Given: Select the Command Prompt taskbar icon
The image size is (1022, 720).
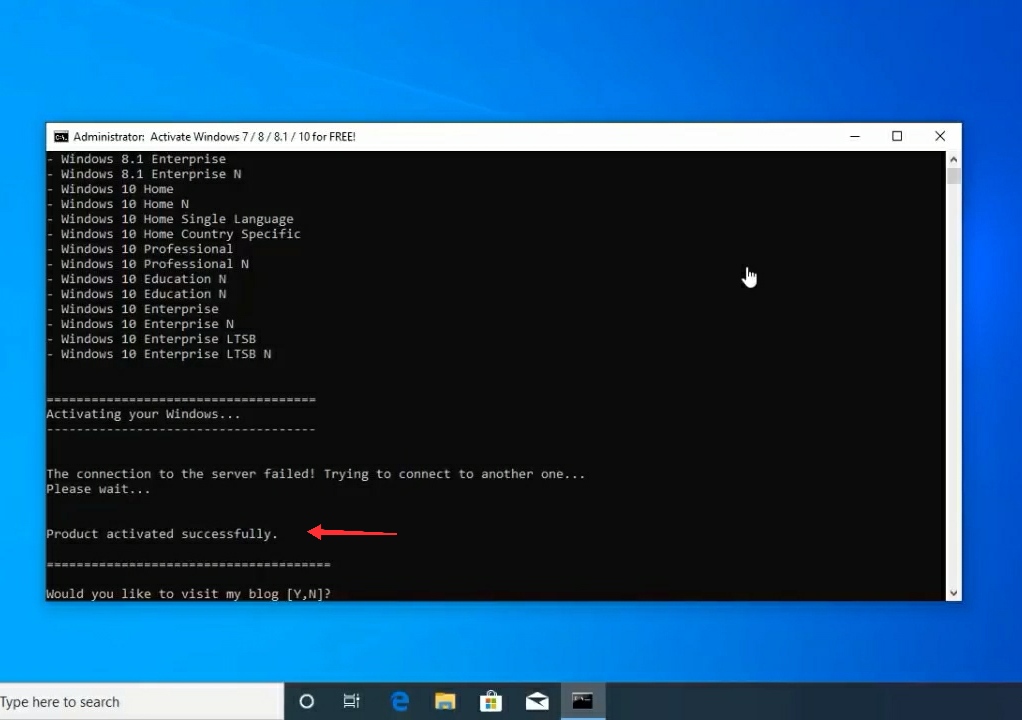Looking at the screenshot, I should click(582, 701).
